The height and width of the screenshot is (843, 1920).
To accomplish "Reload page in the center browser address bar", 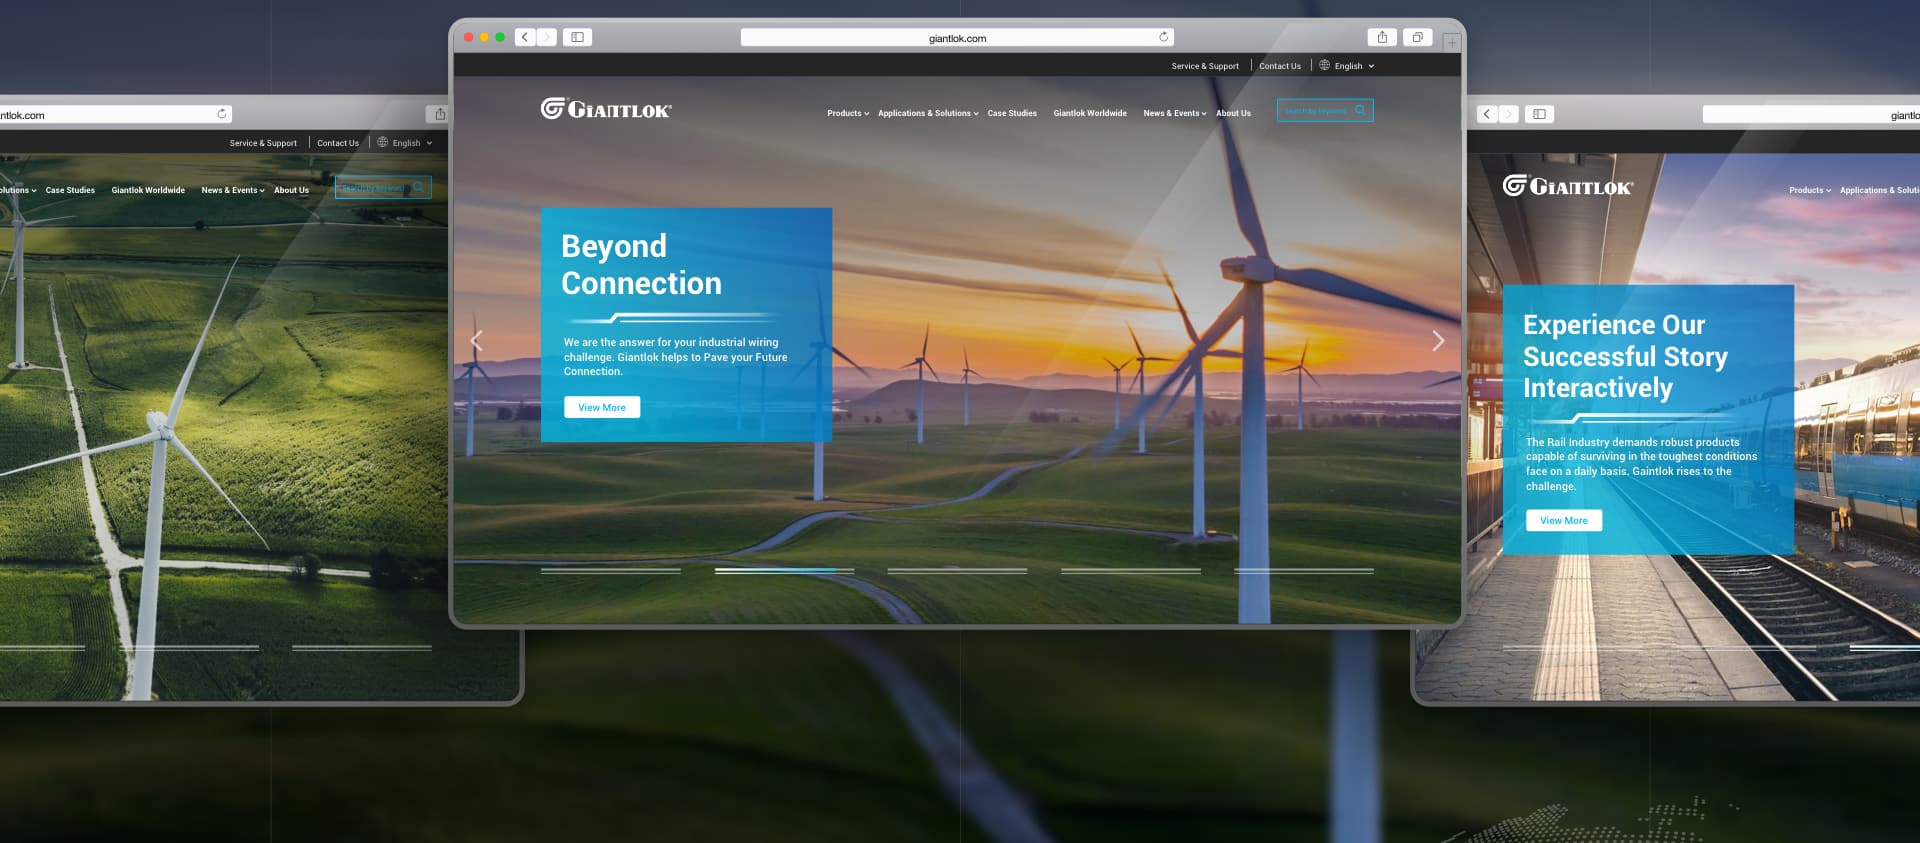I will point(1163,37).
